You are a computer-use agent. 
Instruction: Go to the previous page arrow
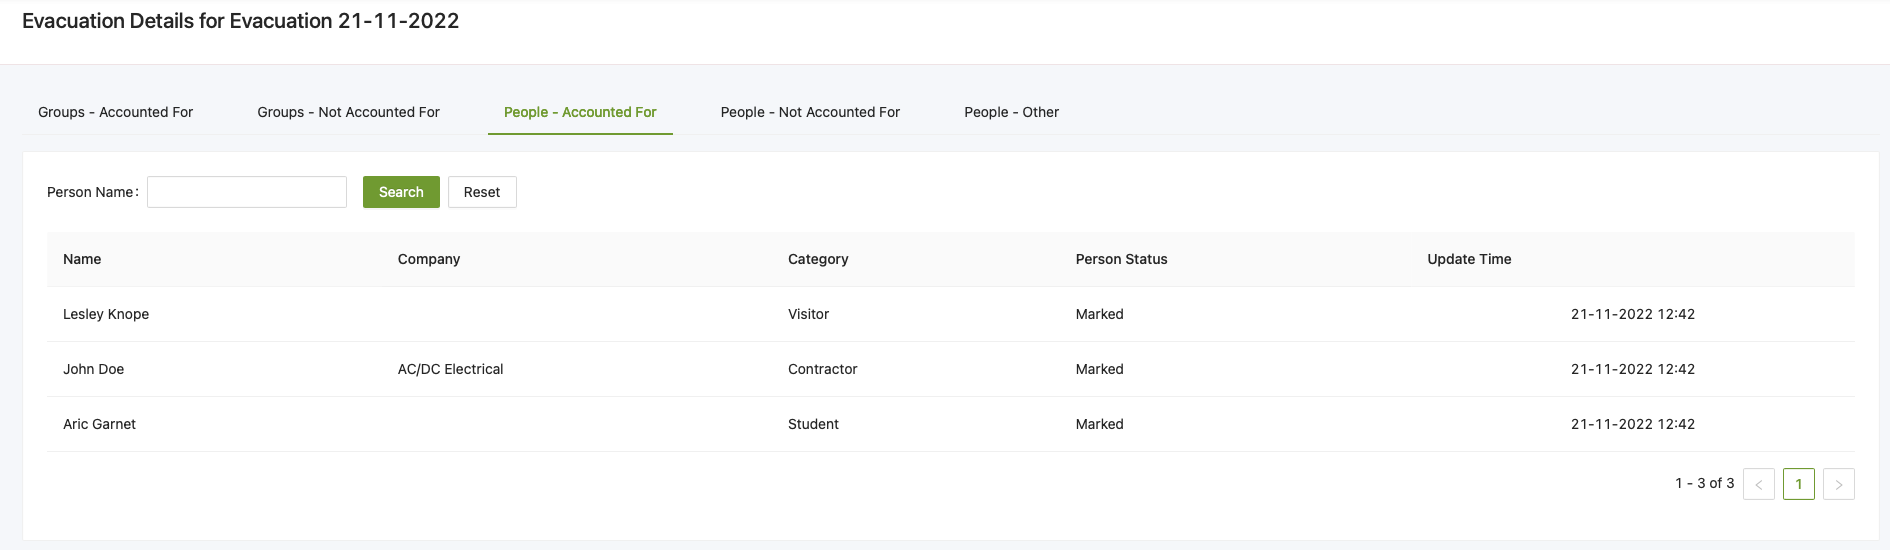click(1758, 484)
